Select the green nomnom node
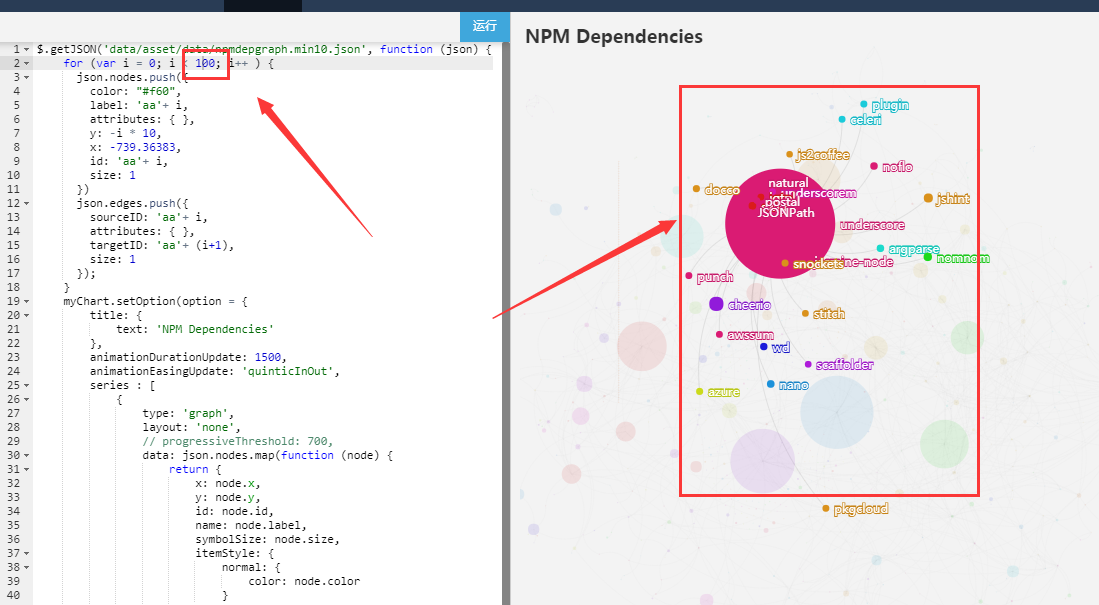 tap(927, 257)
